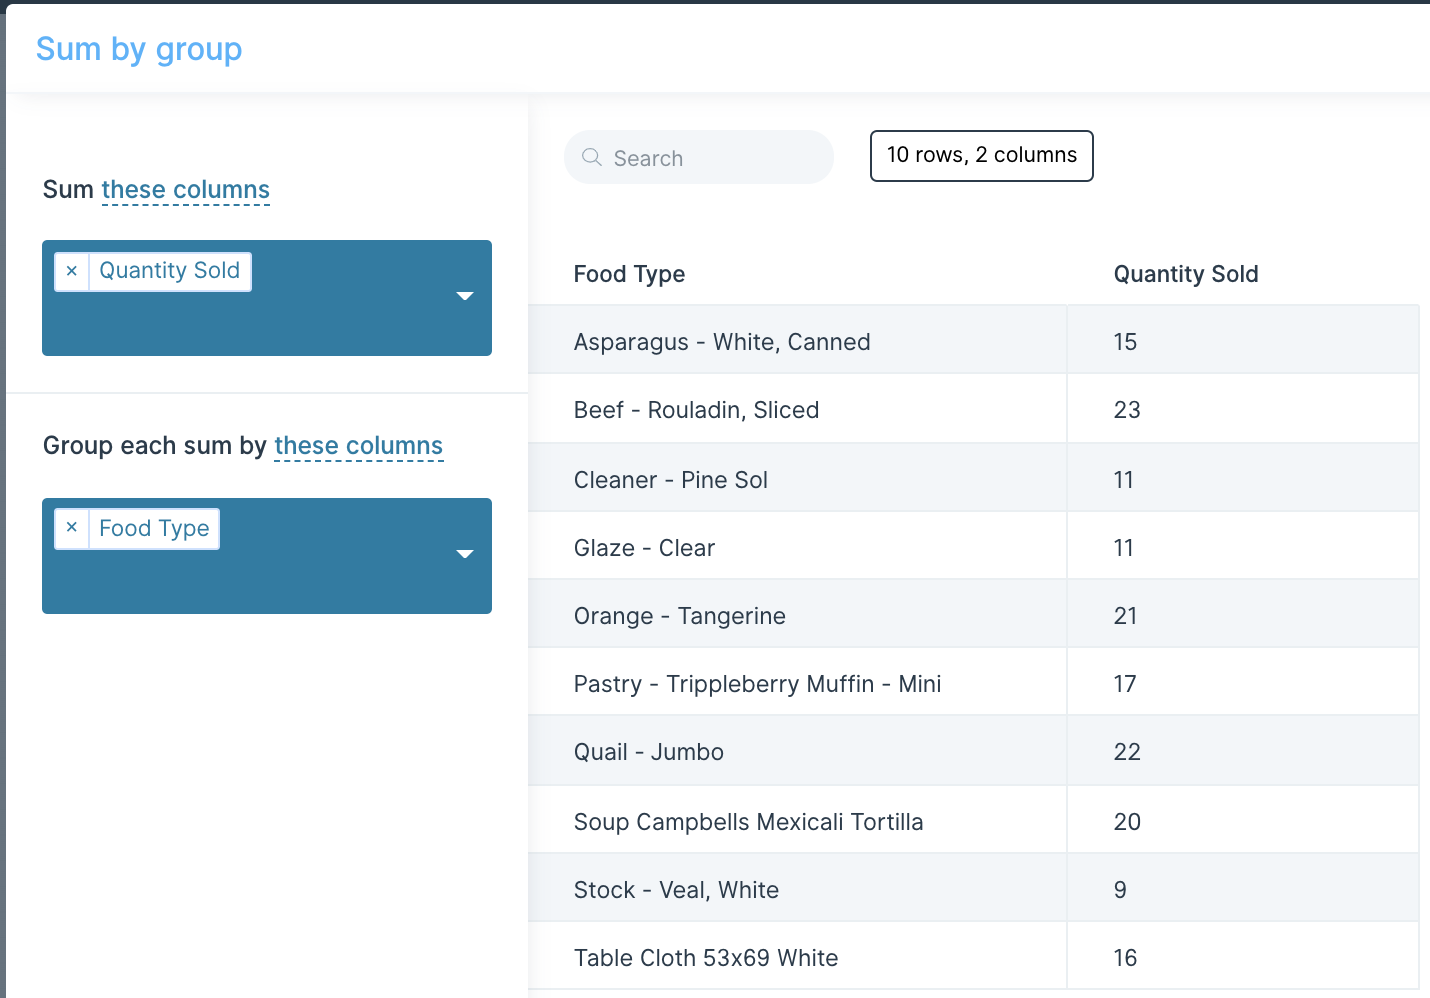Click the Search input field
1430x998 pixels.
click(x=699, y=157)
